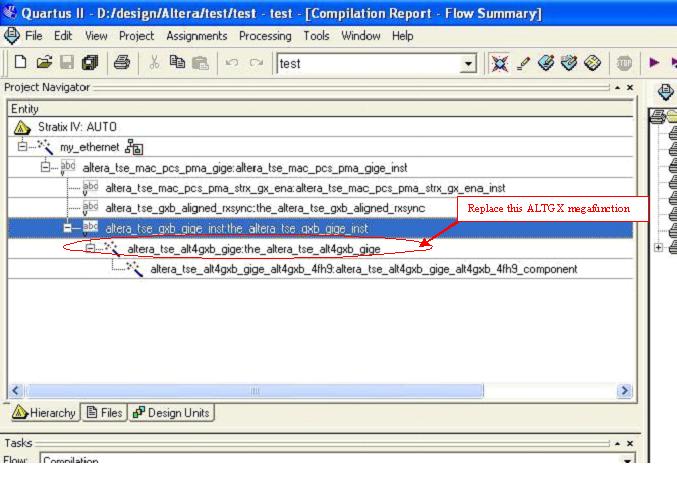Image resolution: width=677 pixels, height=499 pixels.
Task: Open the Pin Planner icon
Action: [546, 63]
